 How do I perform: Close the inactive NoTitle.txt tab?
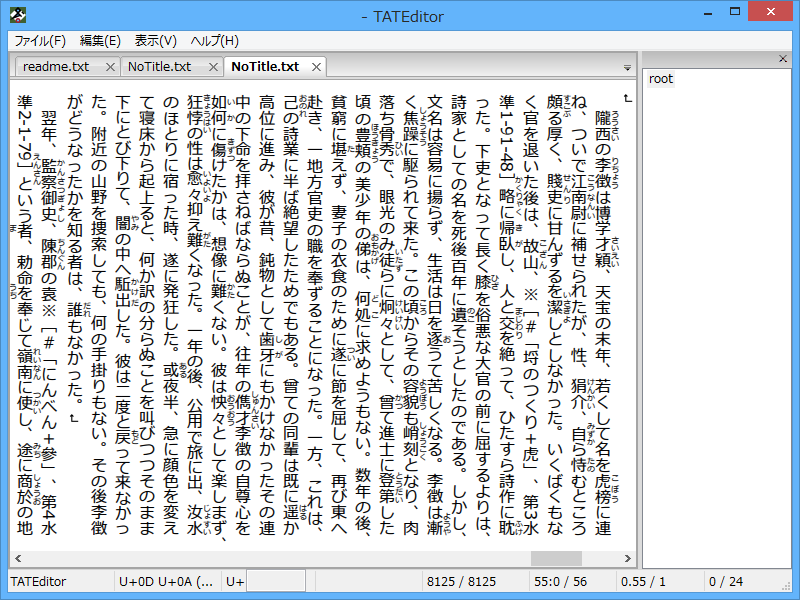pyautogui.click(x=213, y=67)
